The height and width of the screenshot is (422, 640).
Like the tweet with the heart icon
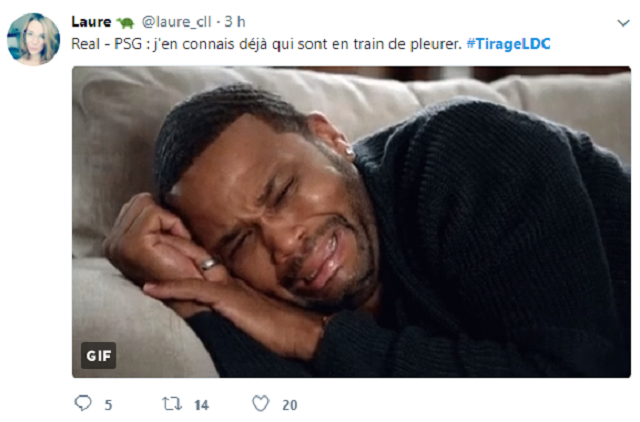(x=260, y=403)
